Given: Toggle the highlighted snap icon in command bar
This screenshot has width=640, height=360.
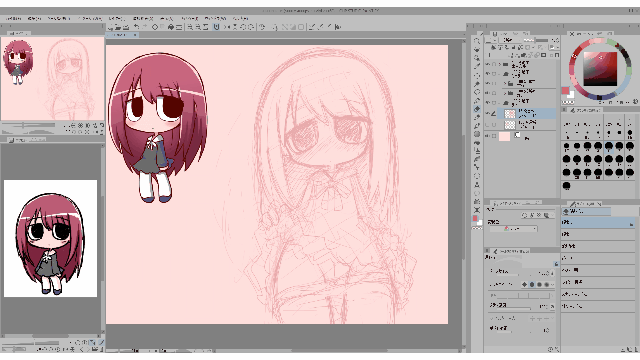Looking at the screenshot, I should pos(216,27).
